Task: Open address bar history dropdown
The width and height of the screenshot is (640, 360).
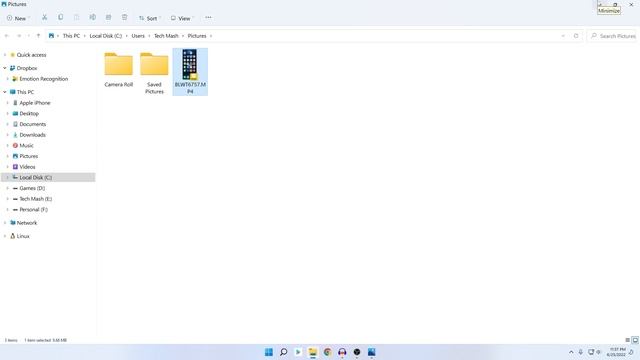Action: (x=563, y=36)
